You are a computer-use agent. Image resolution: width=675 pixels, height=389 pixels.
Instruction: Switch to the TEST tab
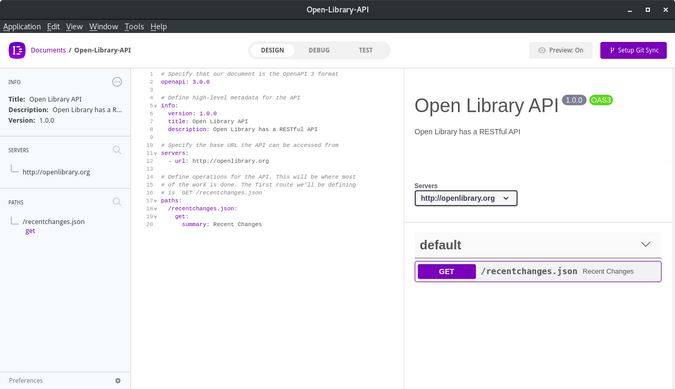coord(365,50)
